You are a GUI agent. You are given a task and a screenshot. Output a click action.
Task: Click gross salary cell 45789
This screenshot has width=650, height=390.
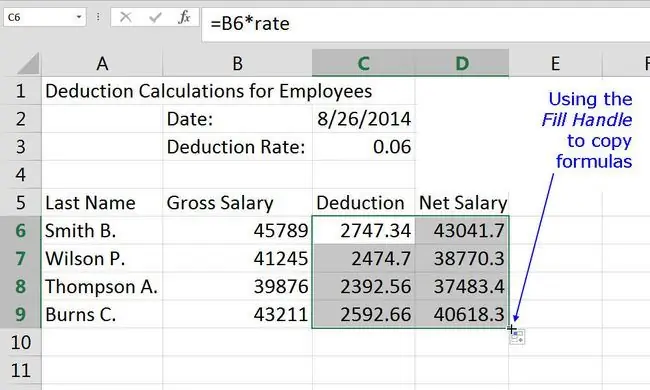(x=238, y=230)
